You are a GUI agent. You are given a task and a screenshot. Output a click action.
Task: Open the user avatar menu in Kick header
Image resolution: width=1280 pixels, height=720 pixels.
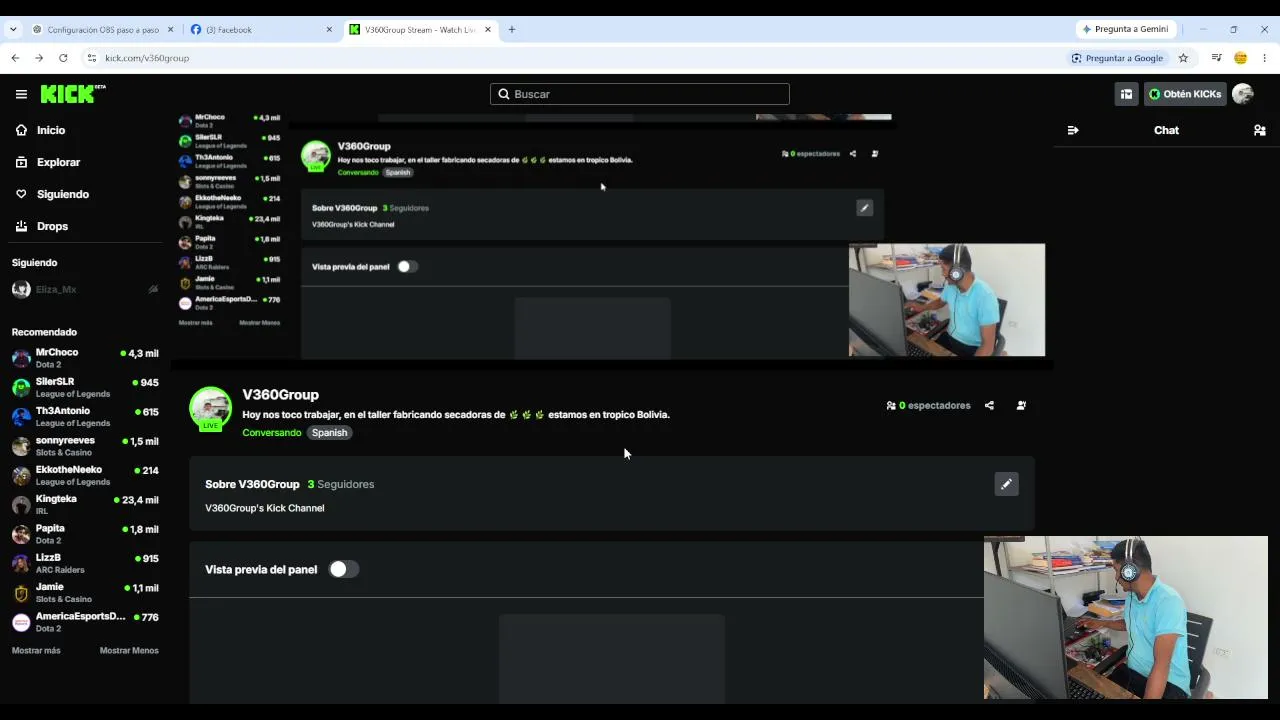coord(1243,94)
